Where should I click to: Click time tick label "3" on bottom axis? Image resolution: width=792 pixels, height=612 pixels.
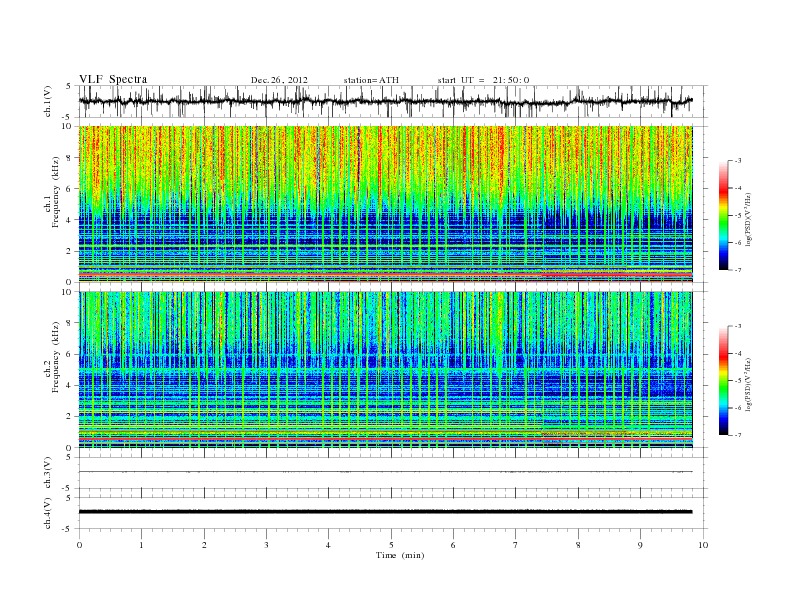point(266,545)
